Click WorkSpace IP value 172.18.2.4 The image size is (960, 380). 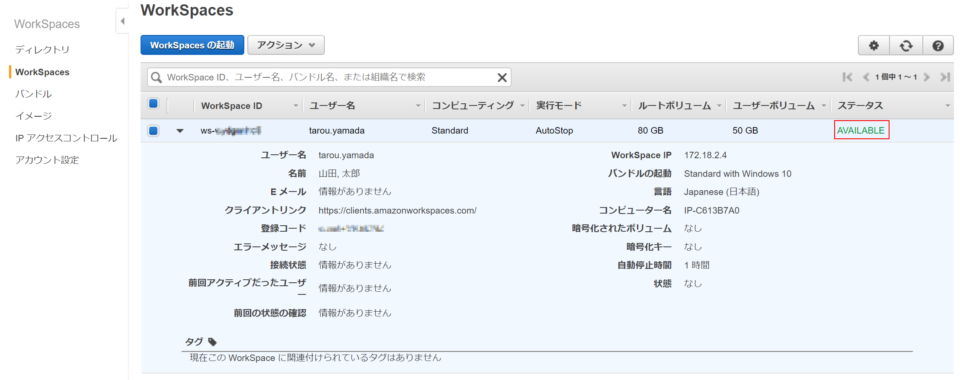(705, 155)
